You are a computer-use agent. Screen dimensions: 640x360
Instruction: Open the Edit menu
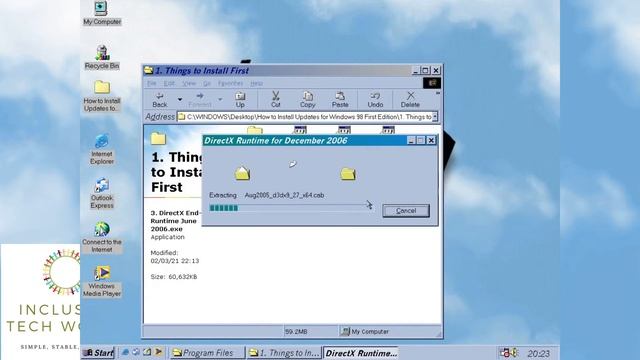pos(169,83)
